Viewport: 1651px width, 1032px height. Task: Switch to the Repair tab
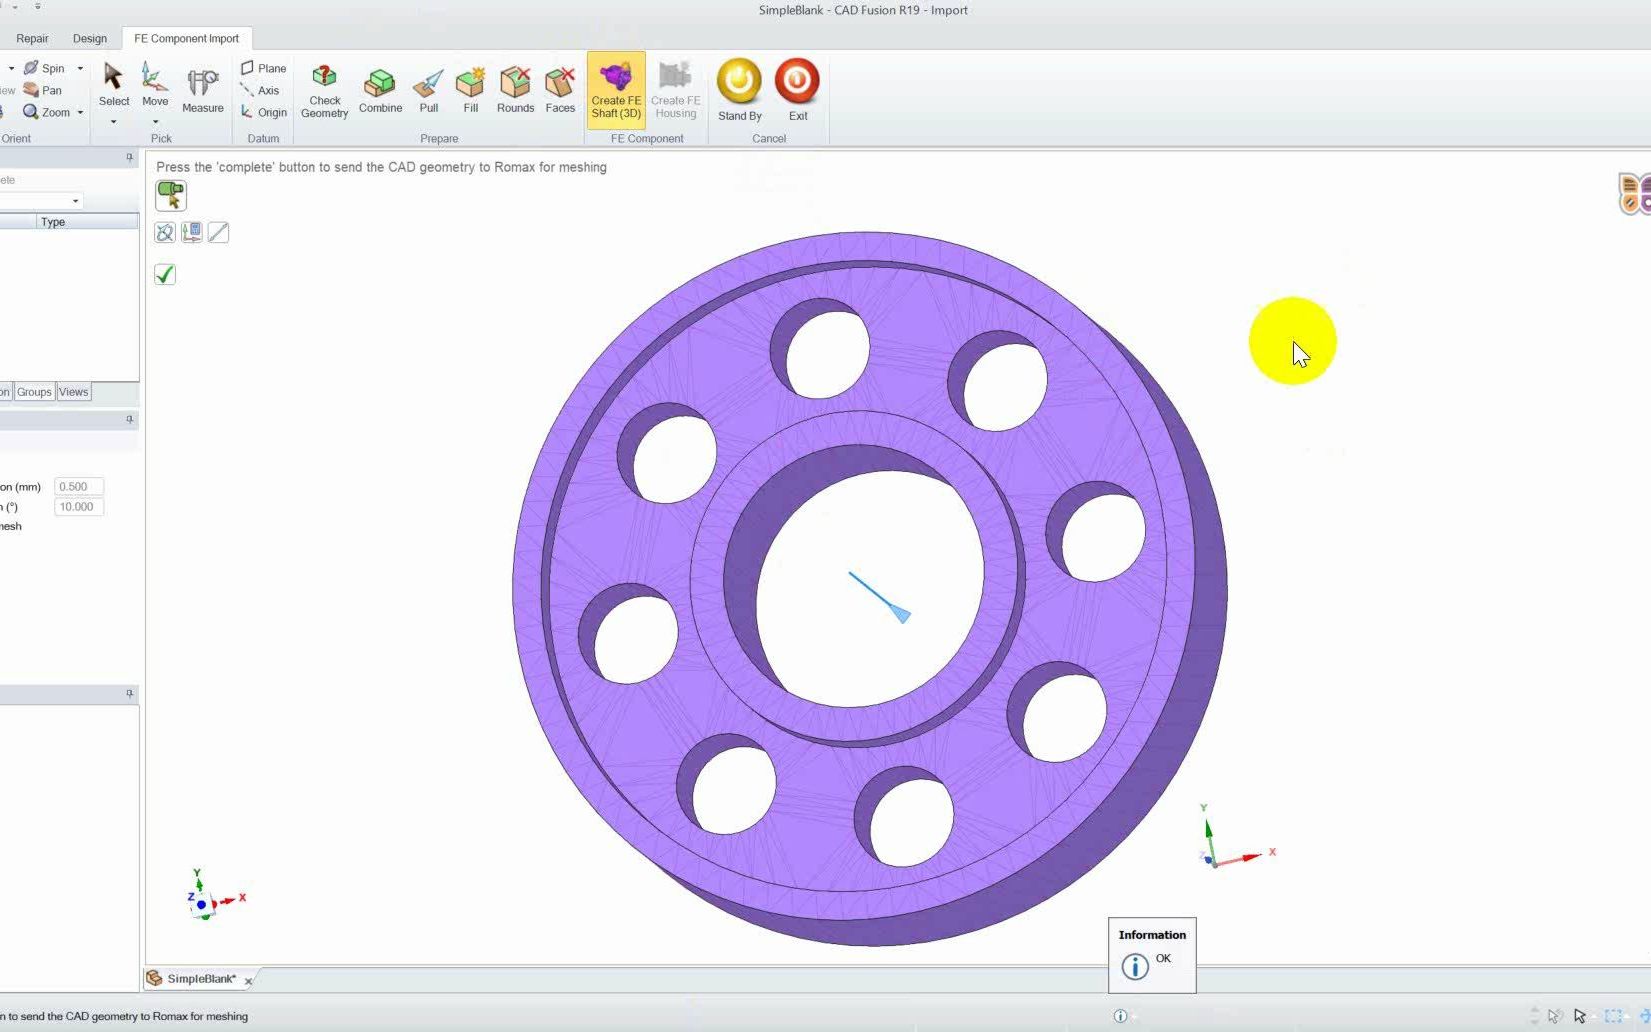click(x=32, y=38)
